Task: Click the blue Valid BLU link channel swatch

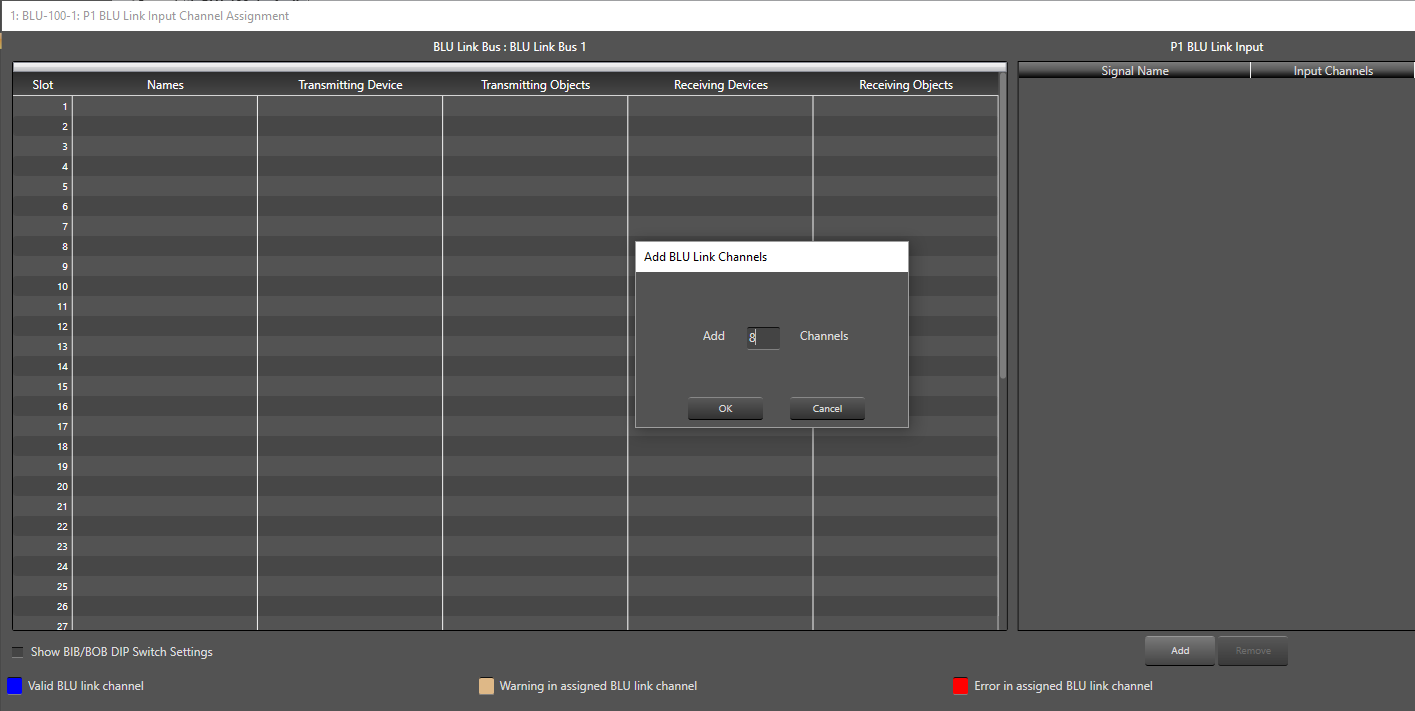Action: point(13,686)
